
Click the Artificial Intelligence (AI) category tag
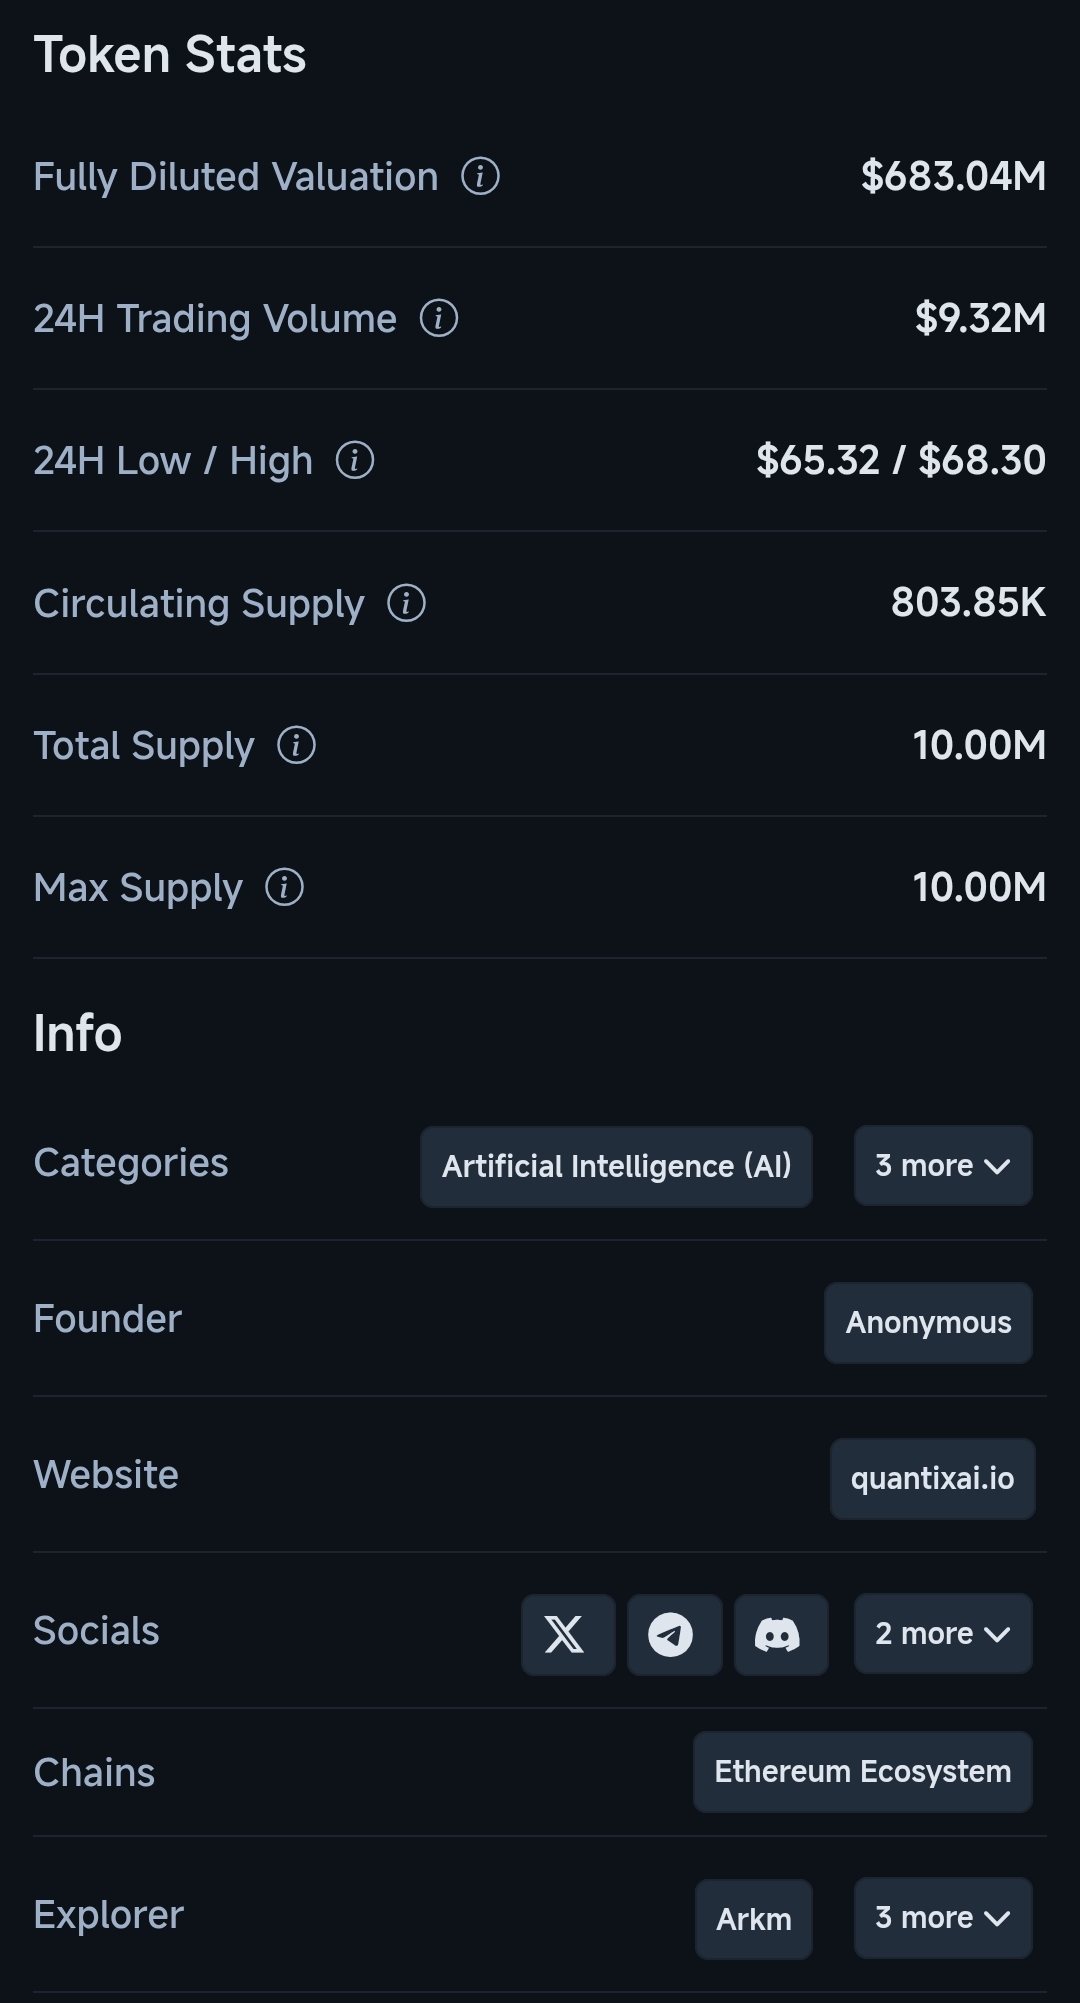point(616,1167)
